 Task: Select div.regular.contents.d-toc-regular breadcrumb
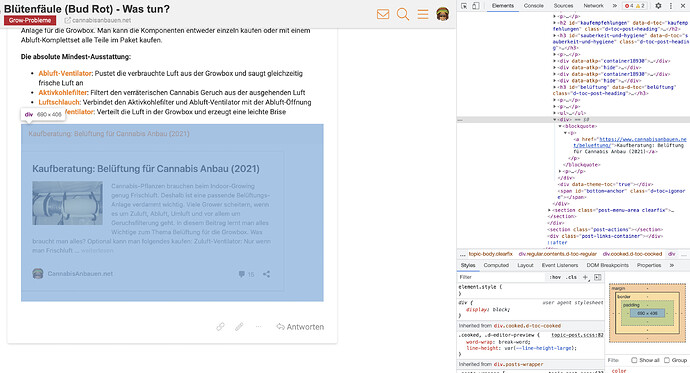click(x=558, y=254)
